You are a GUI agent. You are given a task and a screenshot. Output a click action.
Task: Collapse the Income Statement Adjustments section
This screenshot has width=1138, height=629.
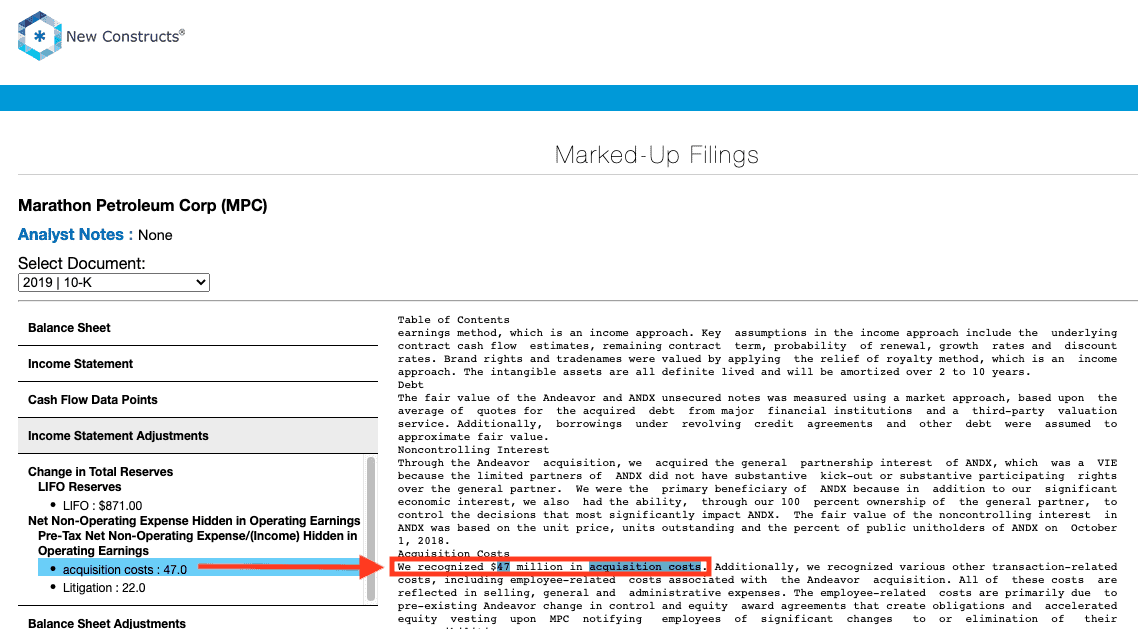(197, 435)
